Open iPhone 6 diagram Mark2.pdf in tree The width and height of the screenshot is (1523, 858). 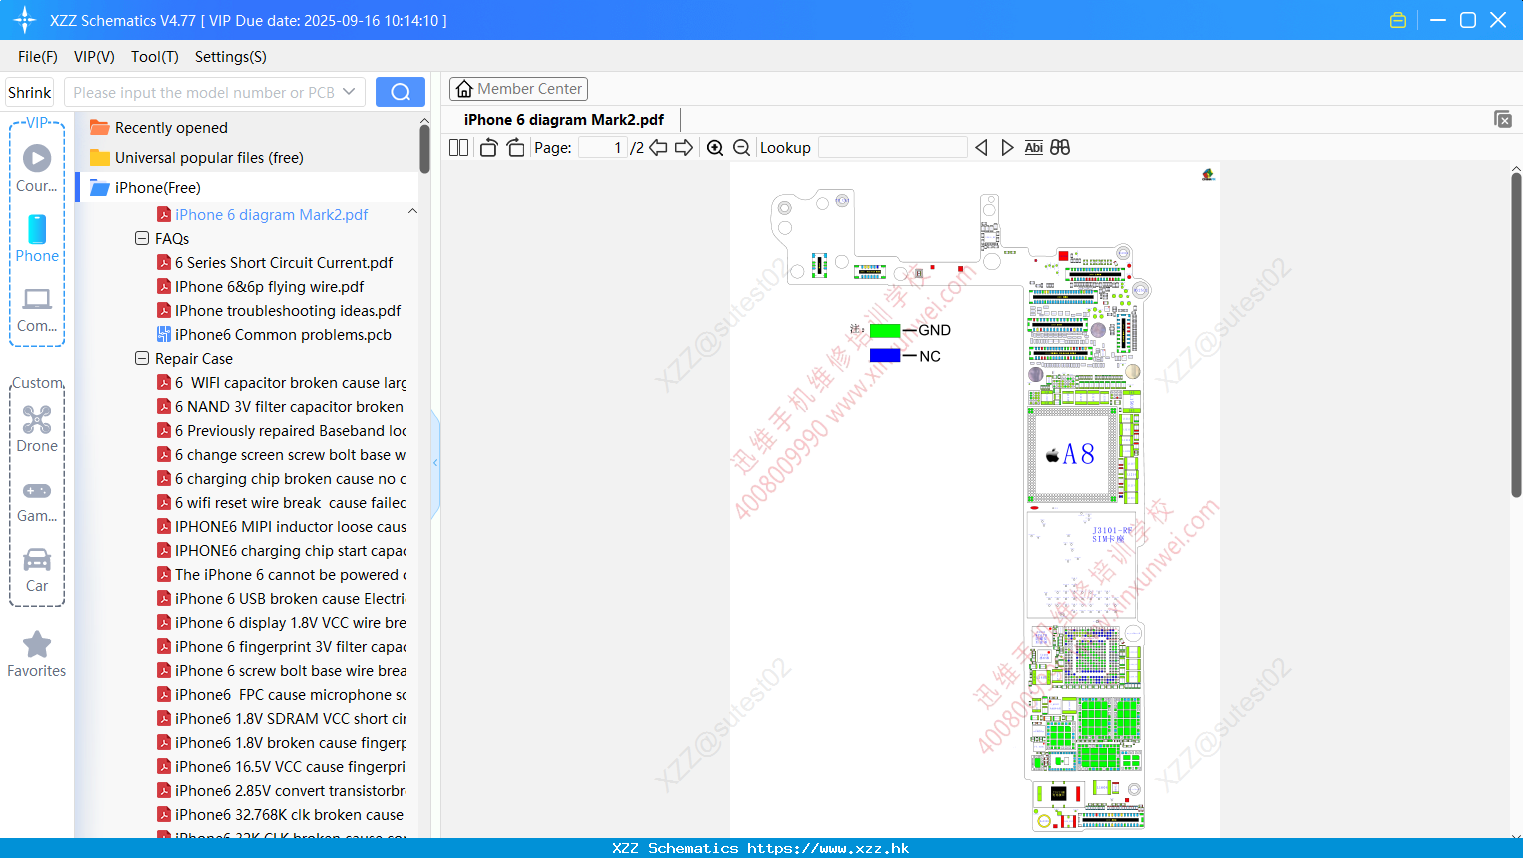tap(271, 215)
